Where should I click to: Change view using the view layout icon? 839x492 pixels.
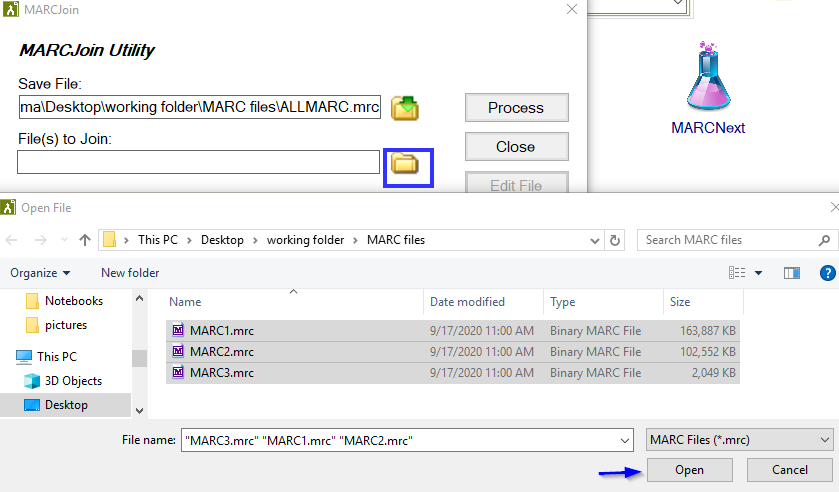tap(737, 273)
